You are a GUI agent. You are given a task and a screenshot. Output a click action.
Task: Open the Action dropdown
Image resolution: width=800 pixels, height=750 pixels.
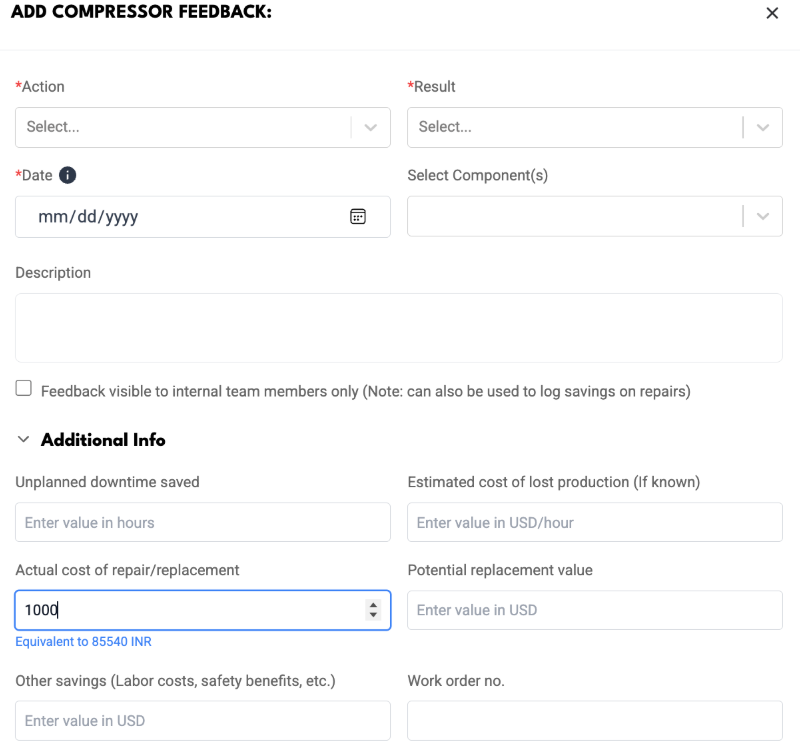tap(203, 128)
